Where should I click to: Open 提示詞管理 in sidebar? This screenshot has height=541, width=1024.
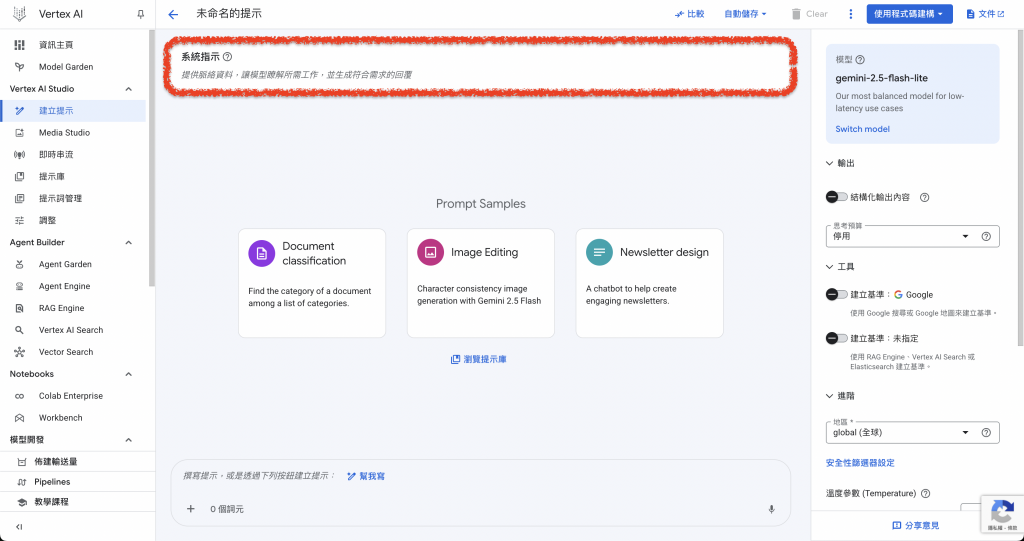pyautogui.click(x=73, y=199)
